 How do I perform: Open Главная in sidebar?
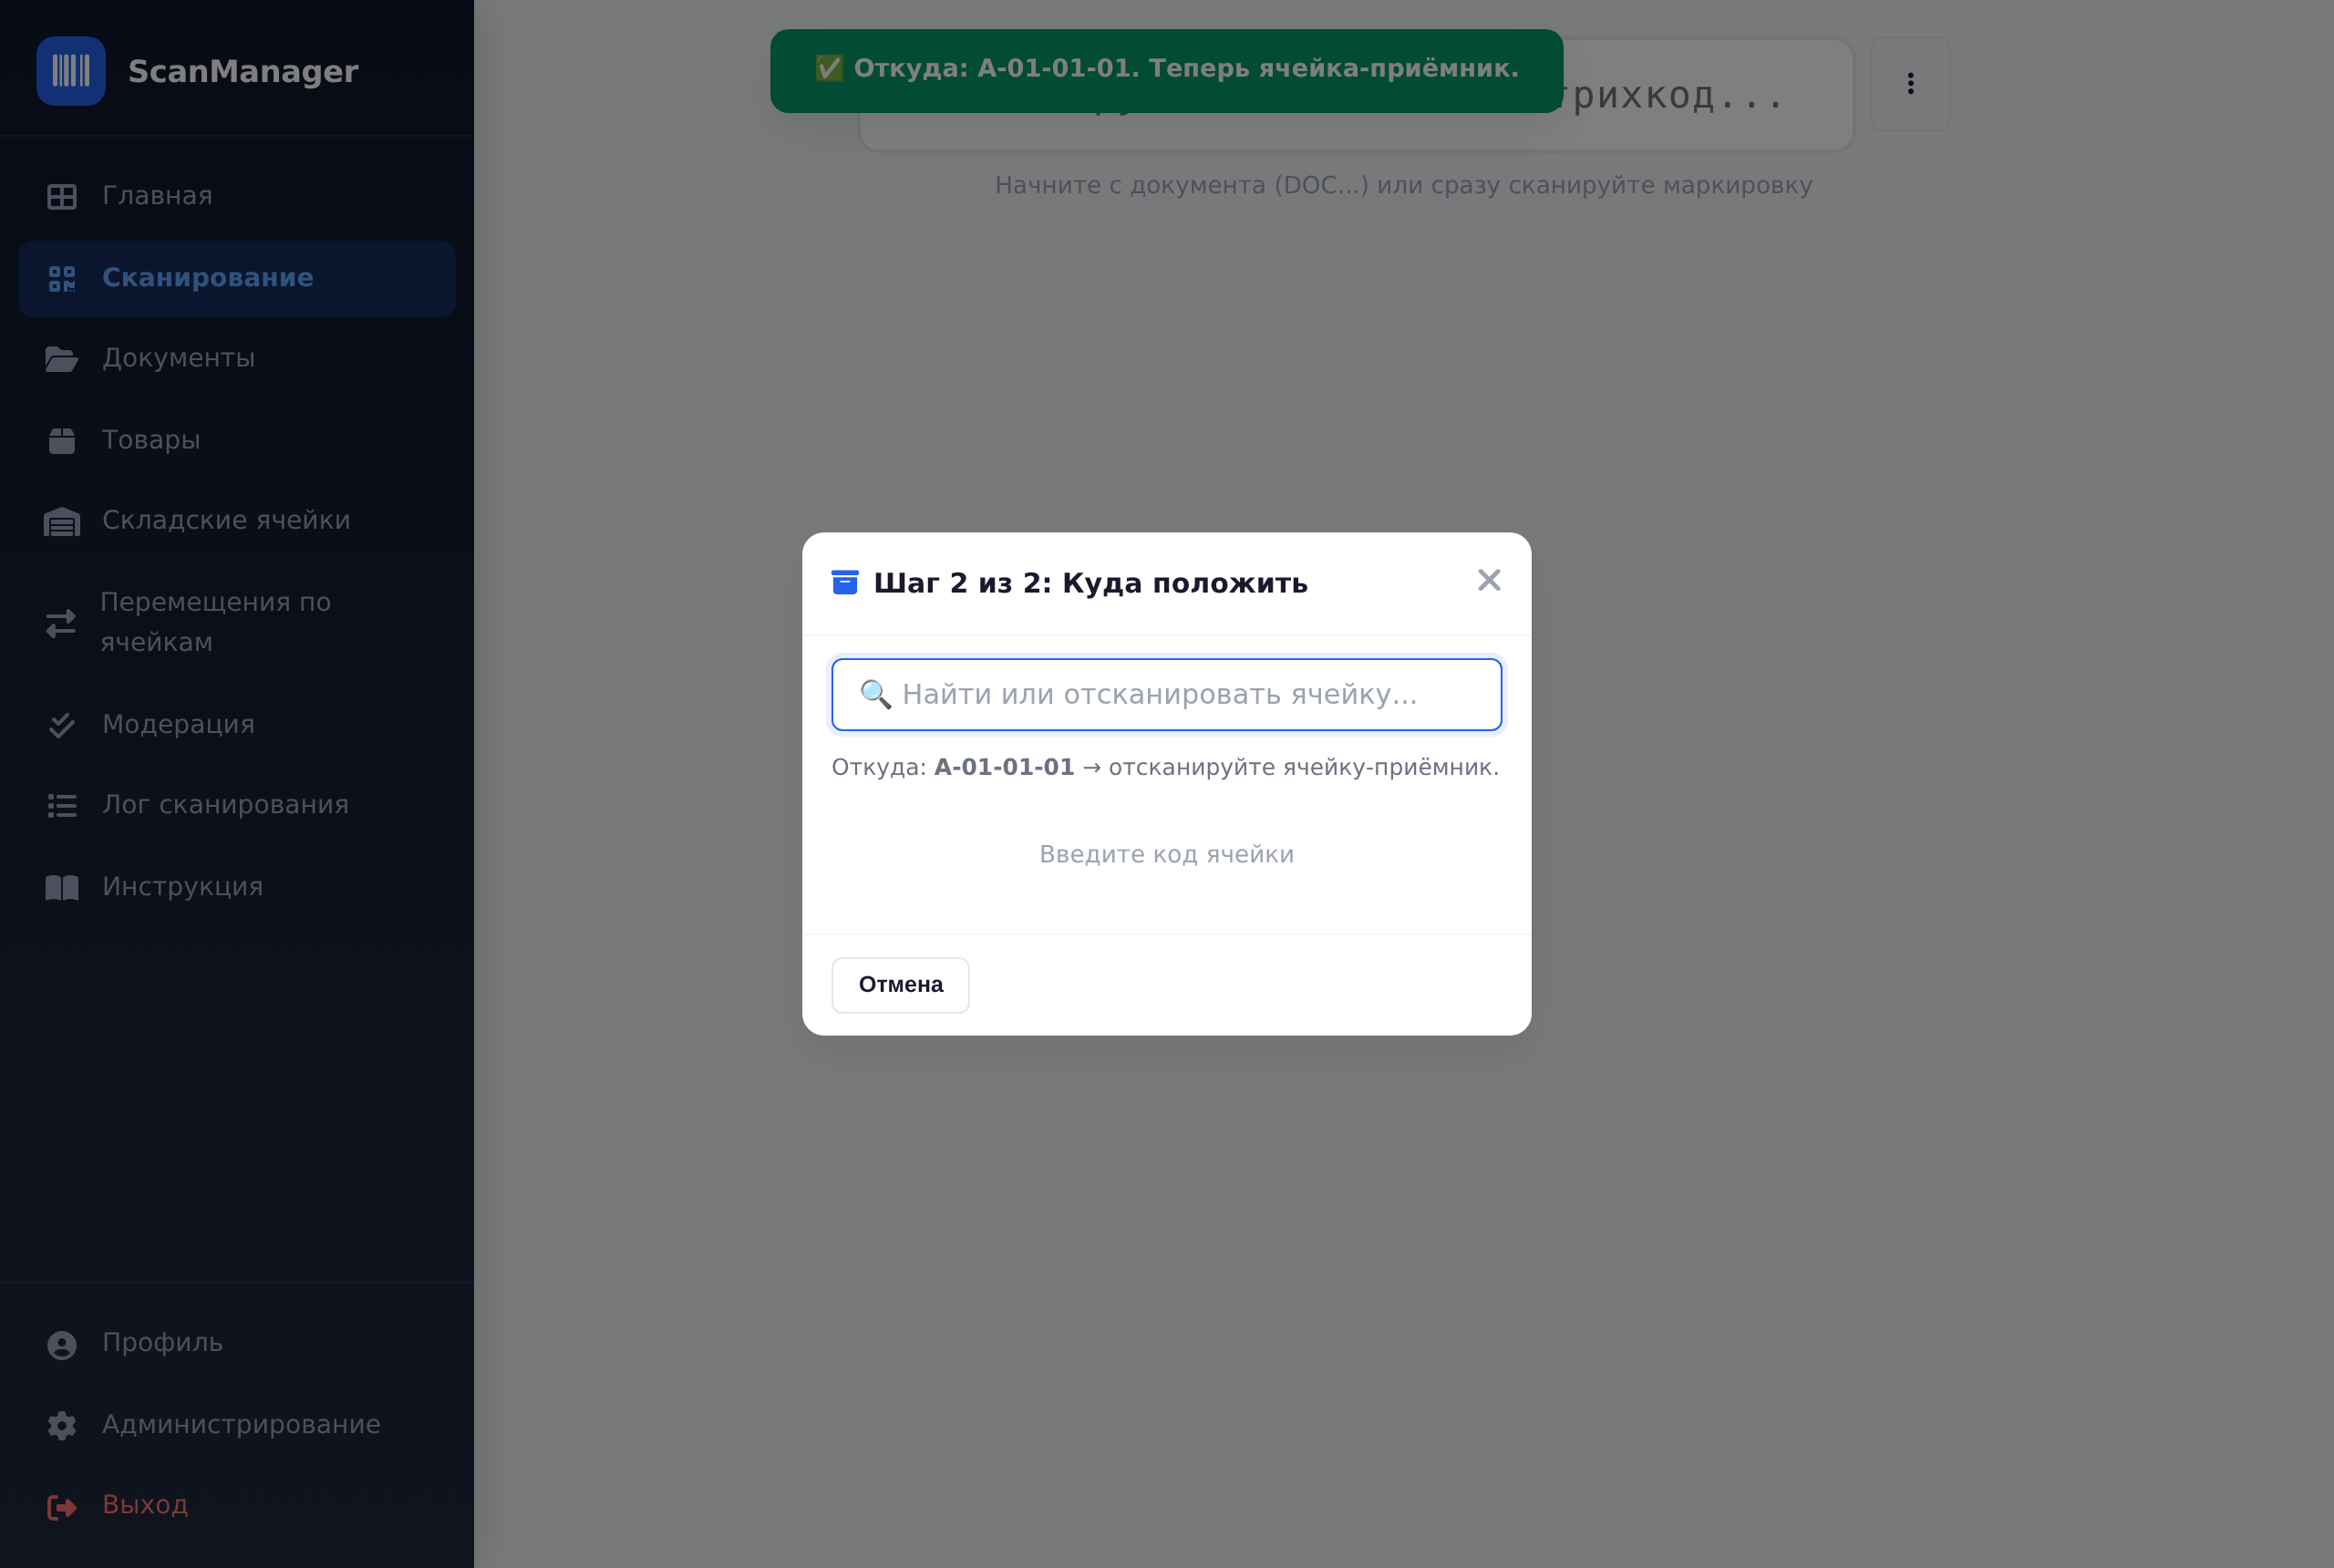[x=237, y=196]
